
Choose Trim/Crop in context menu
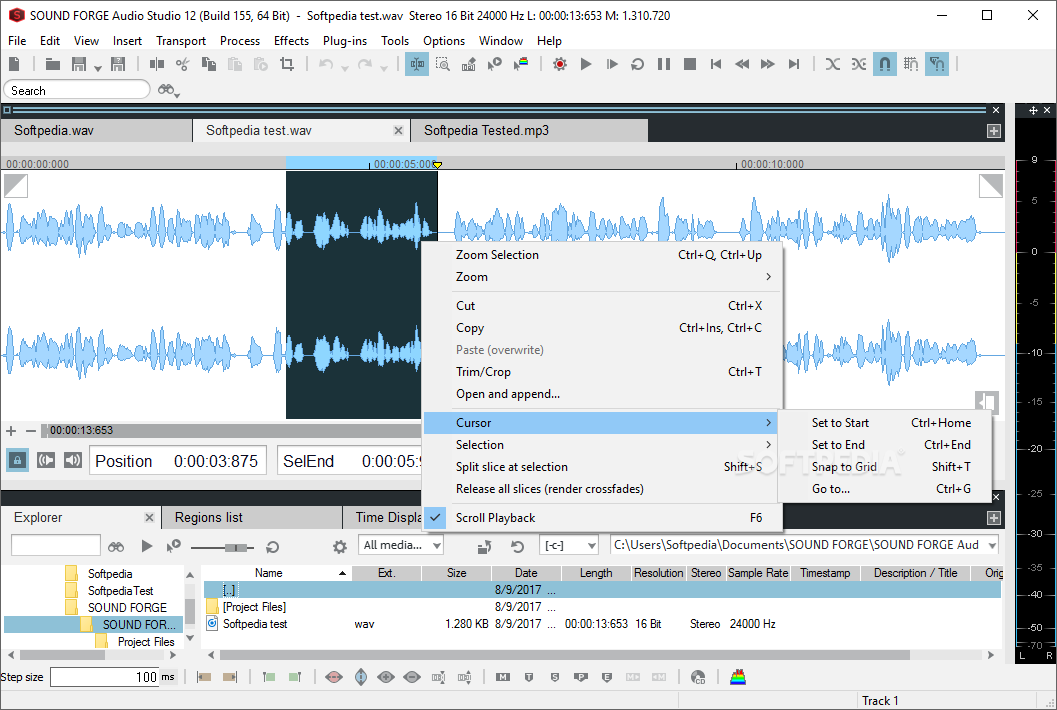pos(603,372)
